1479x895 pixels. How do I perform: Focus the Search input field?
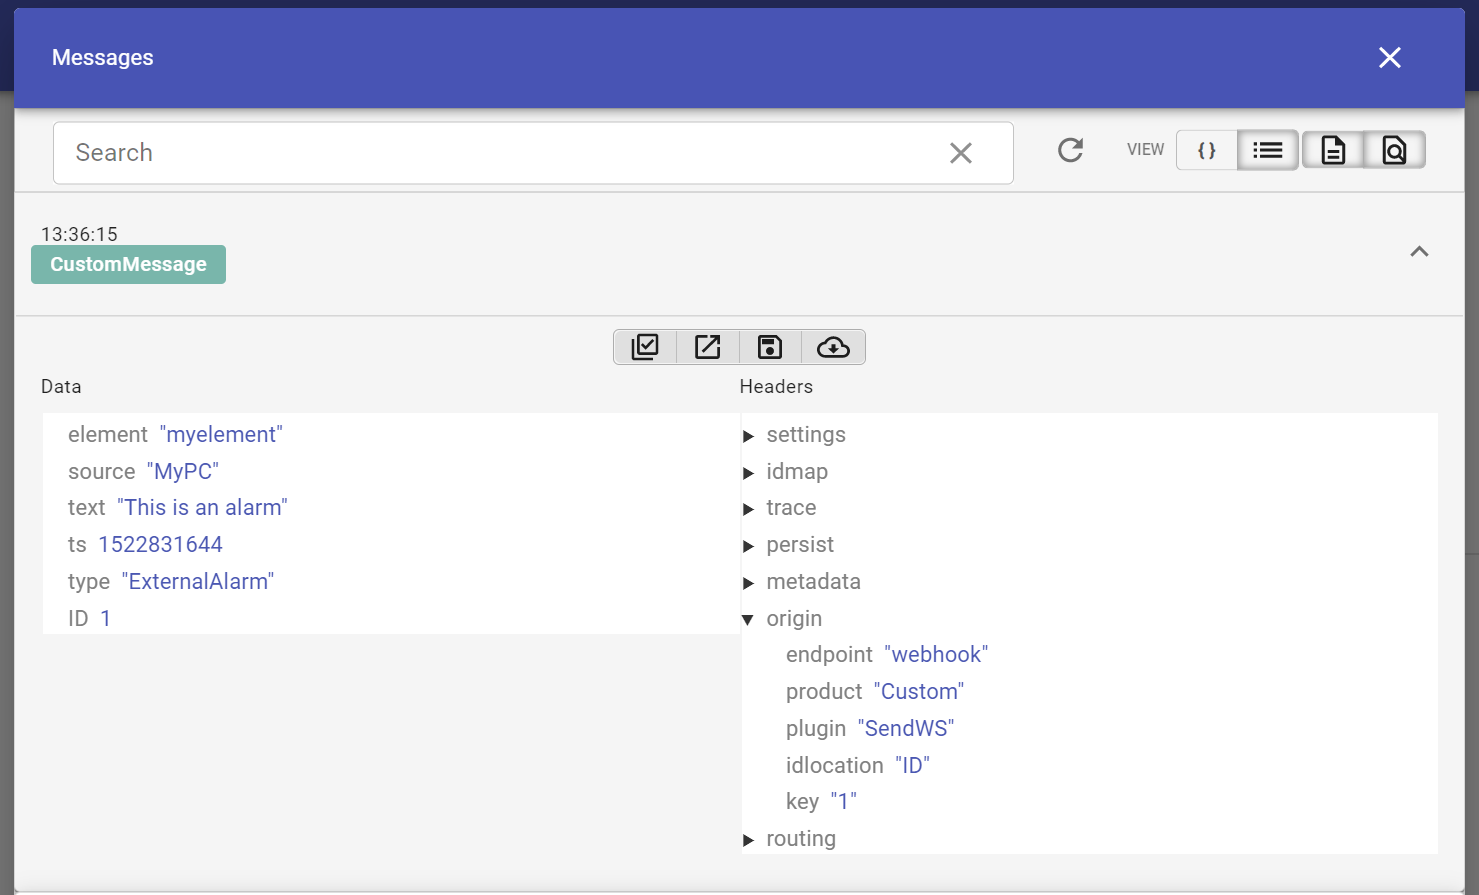tap(500, 153)
